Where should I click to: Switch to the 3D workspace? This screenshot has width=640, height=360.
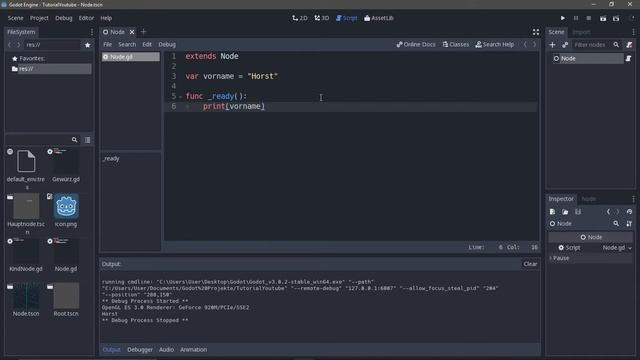coord(322,18)
